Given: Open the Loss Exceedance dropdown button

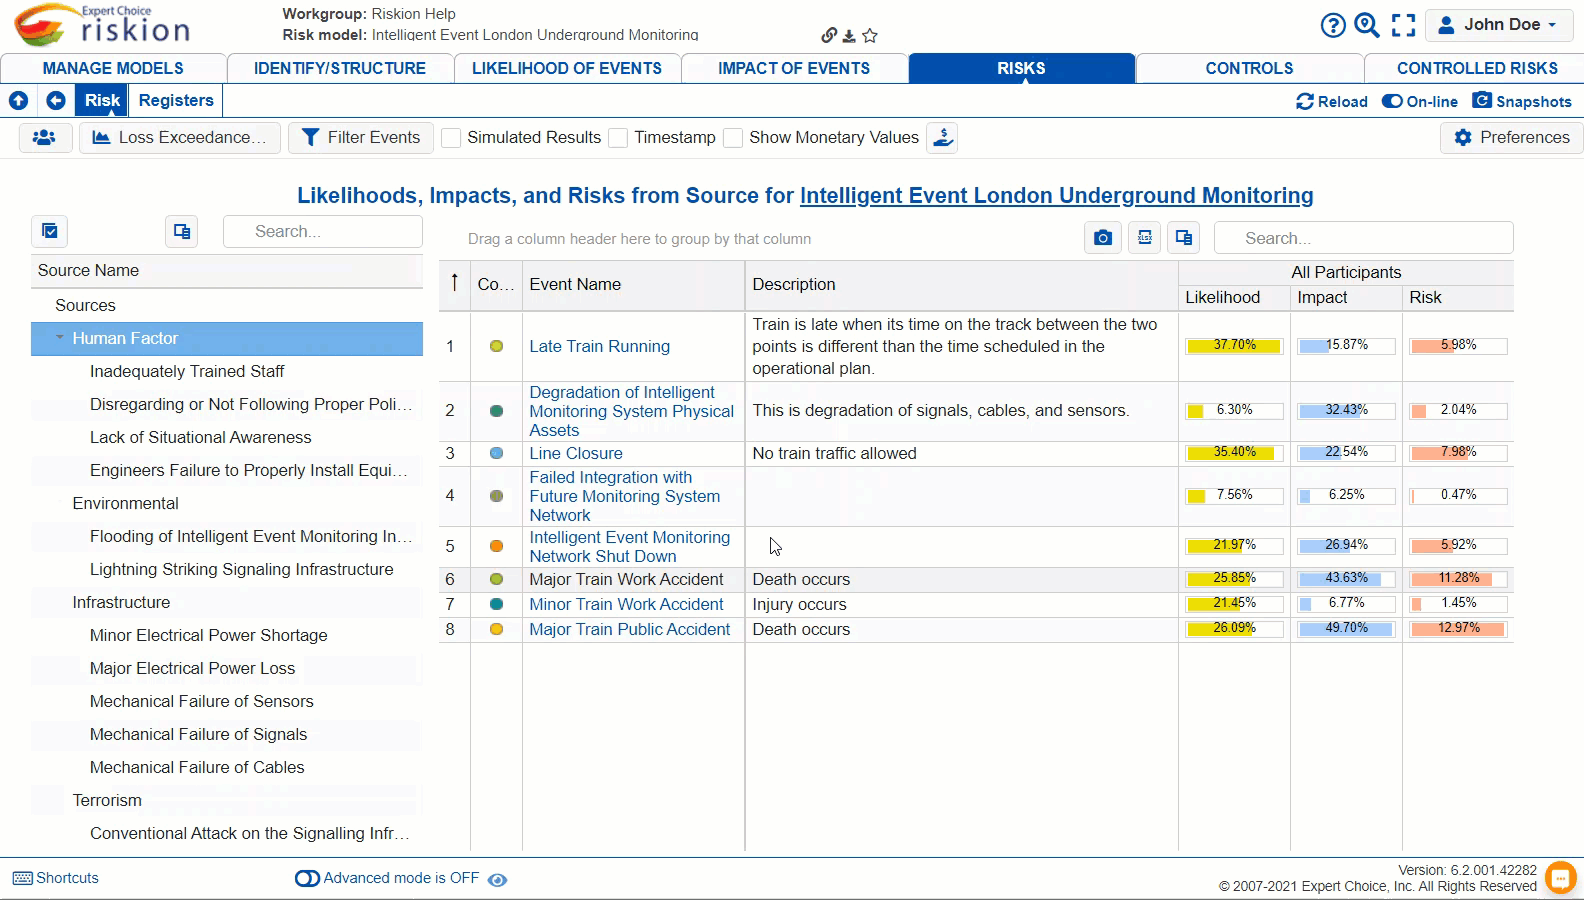Looking at the screenshot, I should click(180, 138).
